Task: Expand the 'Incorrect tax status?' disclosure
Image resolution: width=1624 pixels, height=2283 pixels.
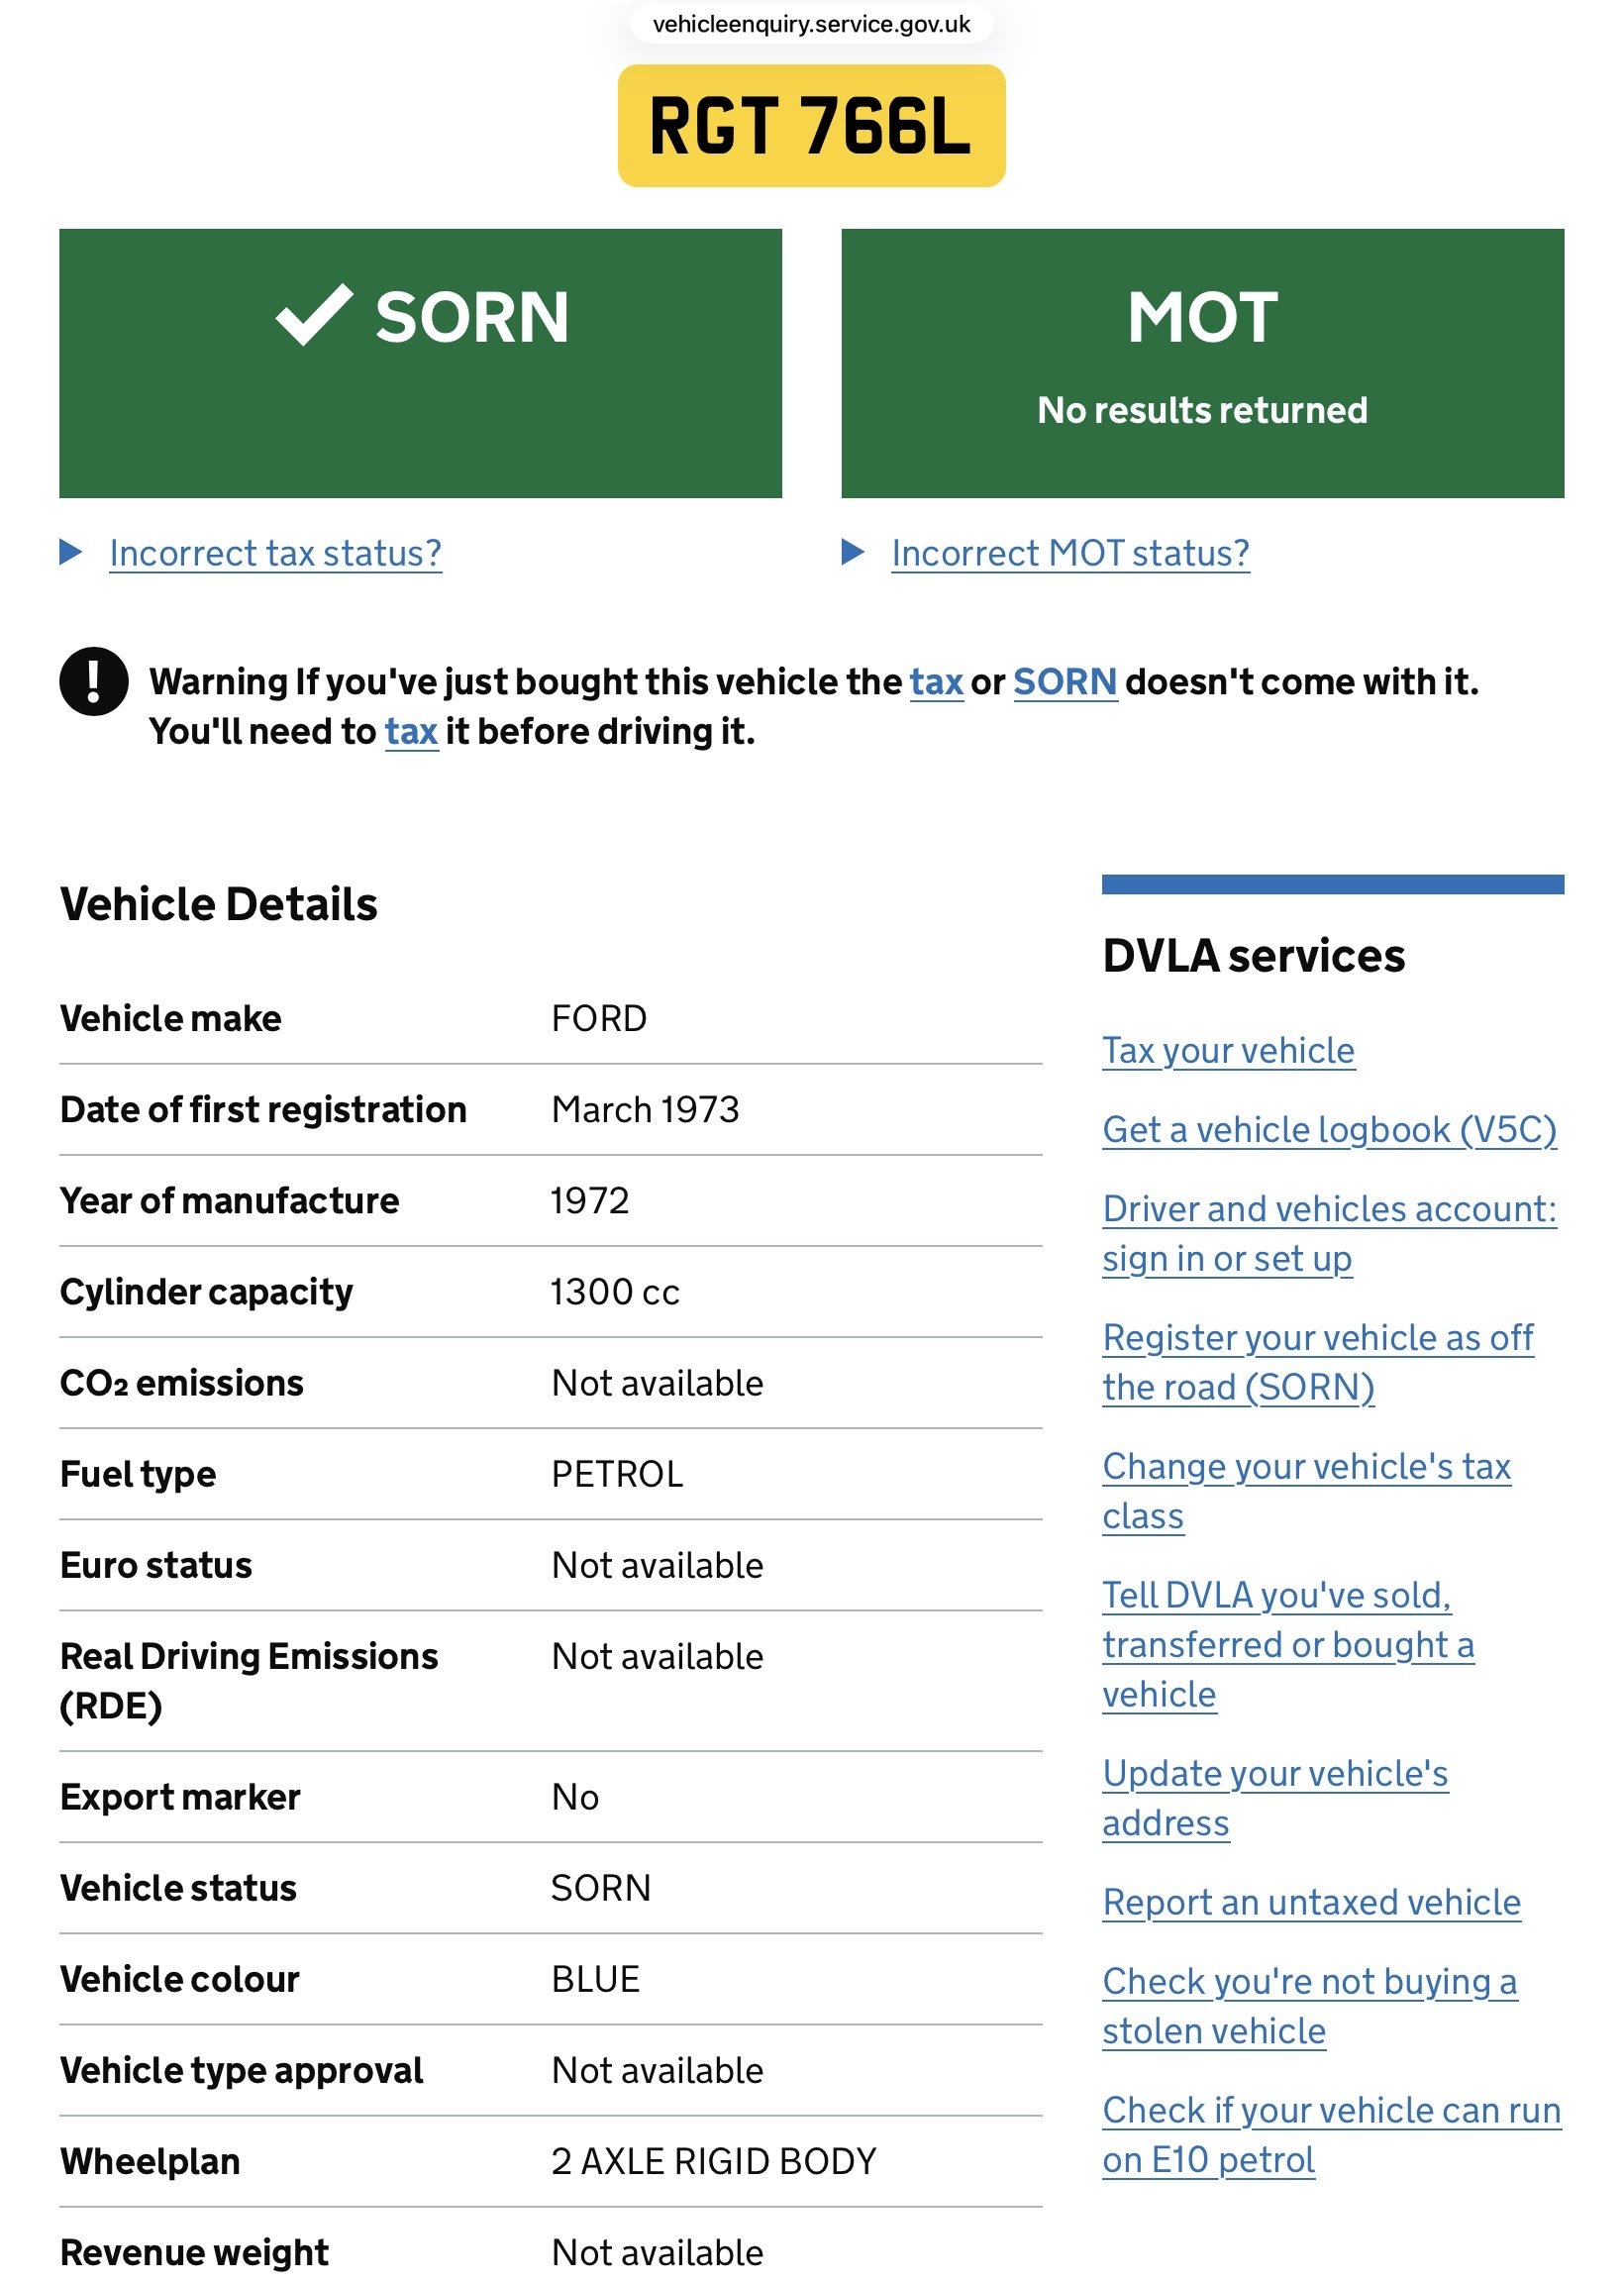Action: pos(274,553)
